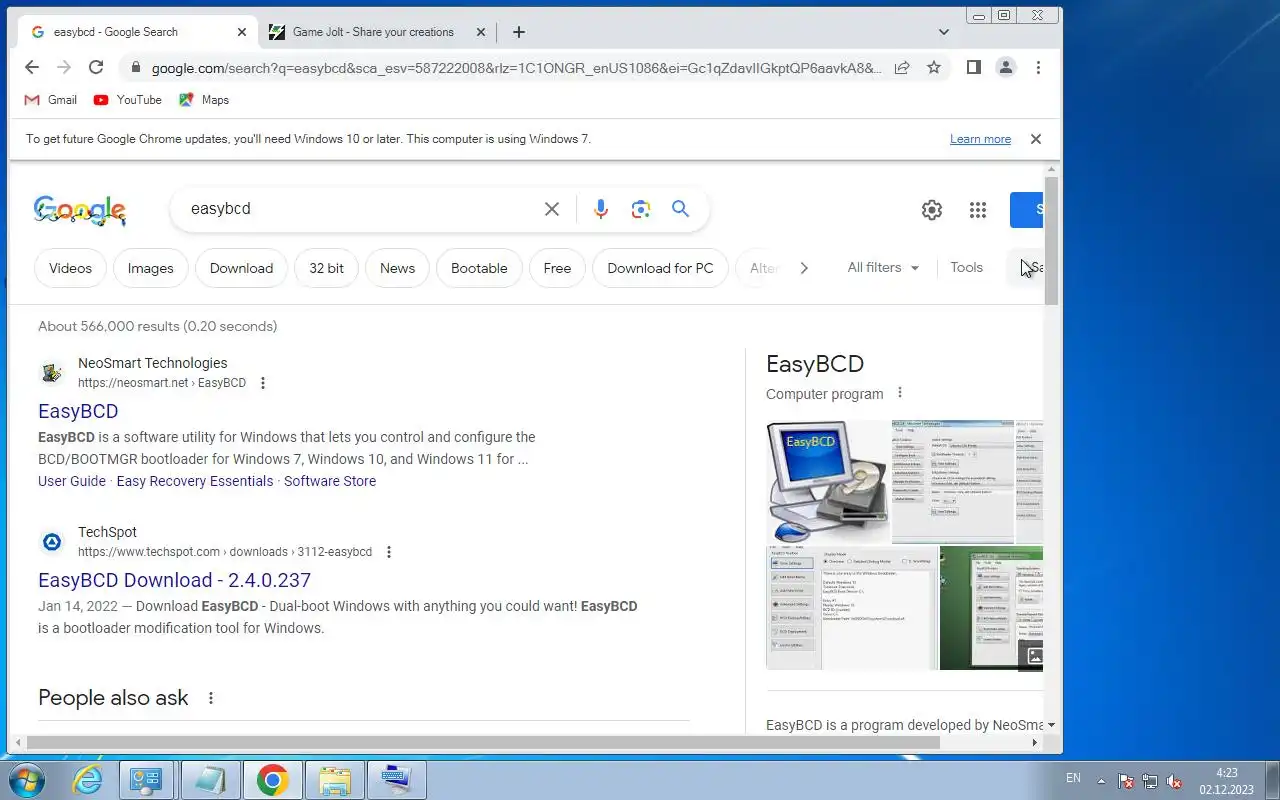Screen dimensions: 1280x800
Task: Open TechSpot result options menu
Action: coord(389,552)
